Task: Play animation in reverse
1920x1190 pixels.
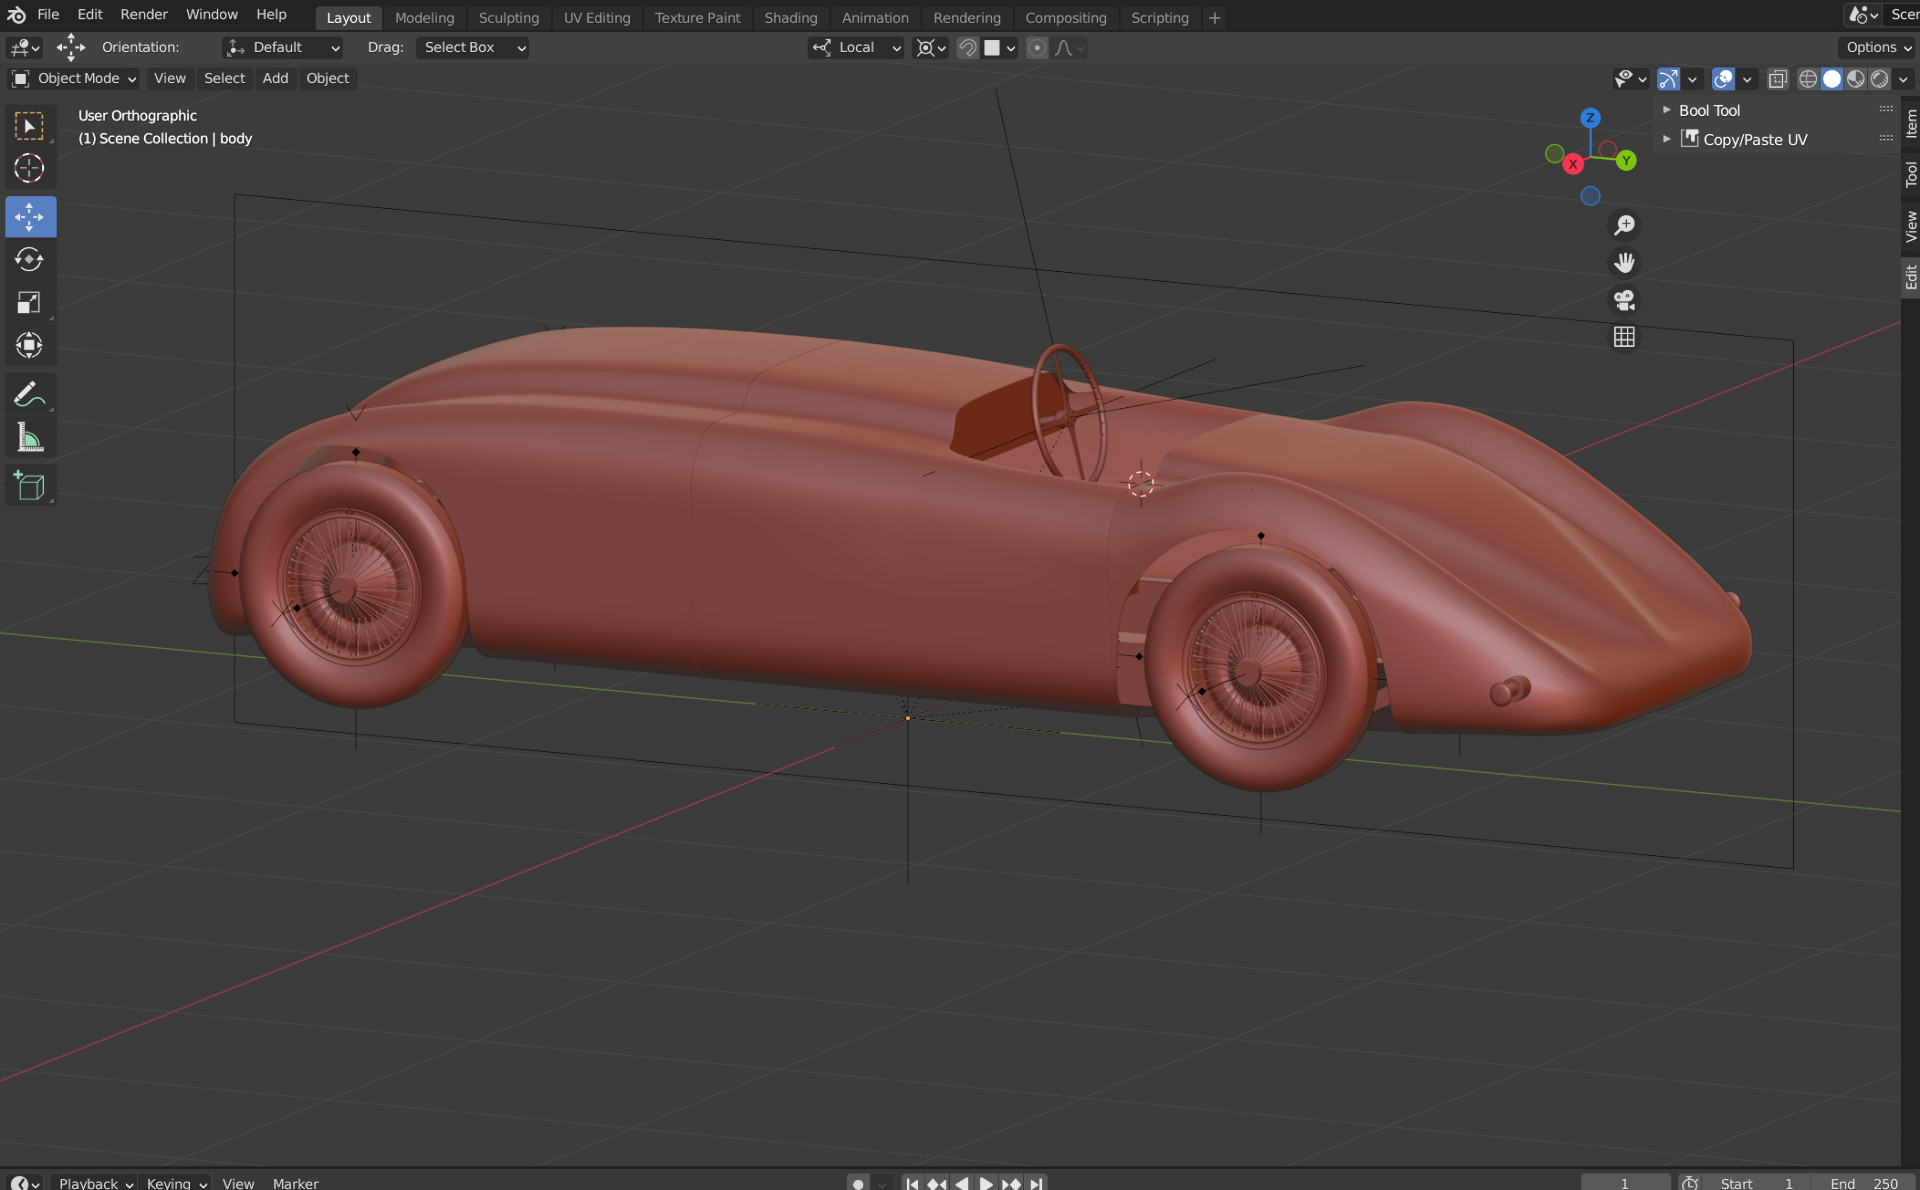Action: (x=961, y=1183)
